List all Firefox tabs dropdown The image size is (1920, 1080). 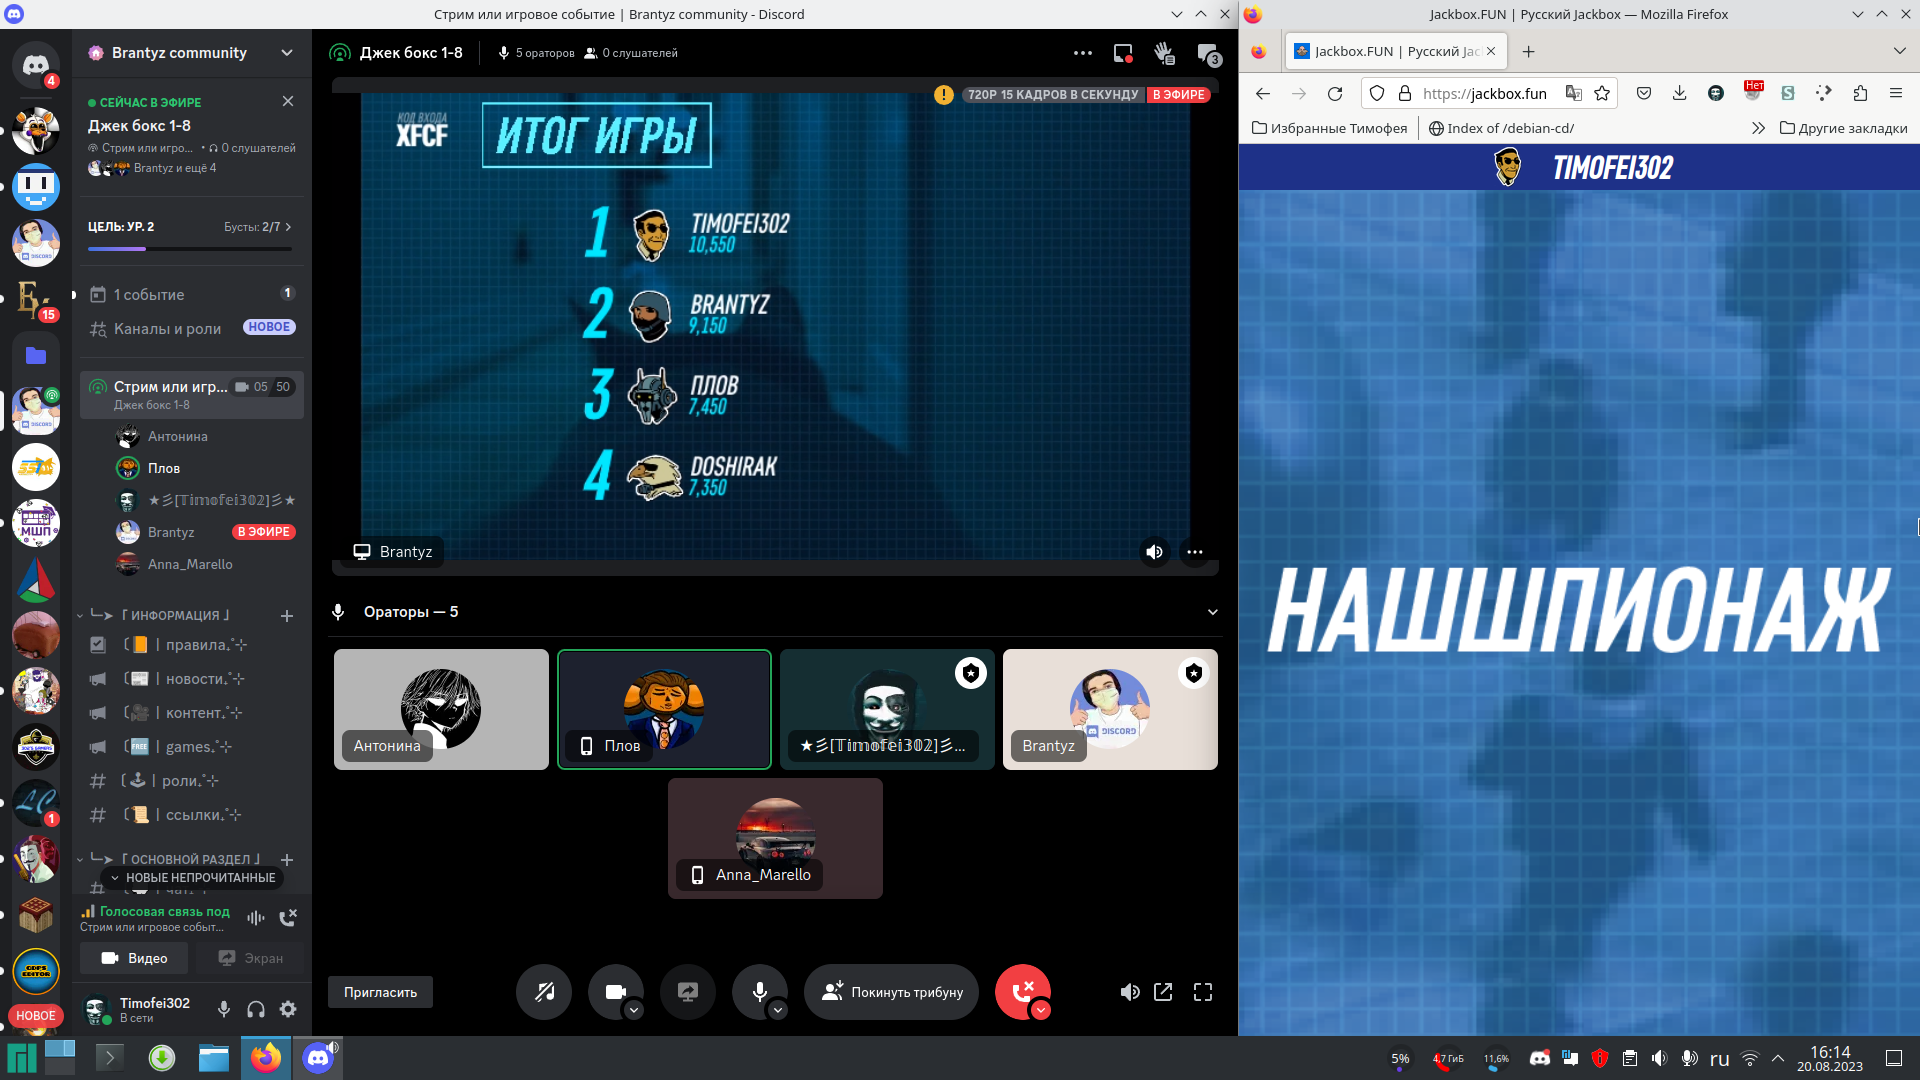[1900, 51]
